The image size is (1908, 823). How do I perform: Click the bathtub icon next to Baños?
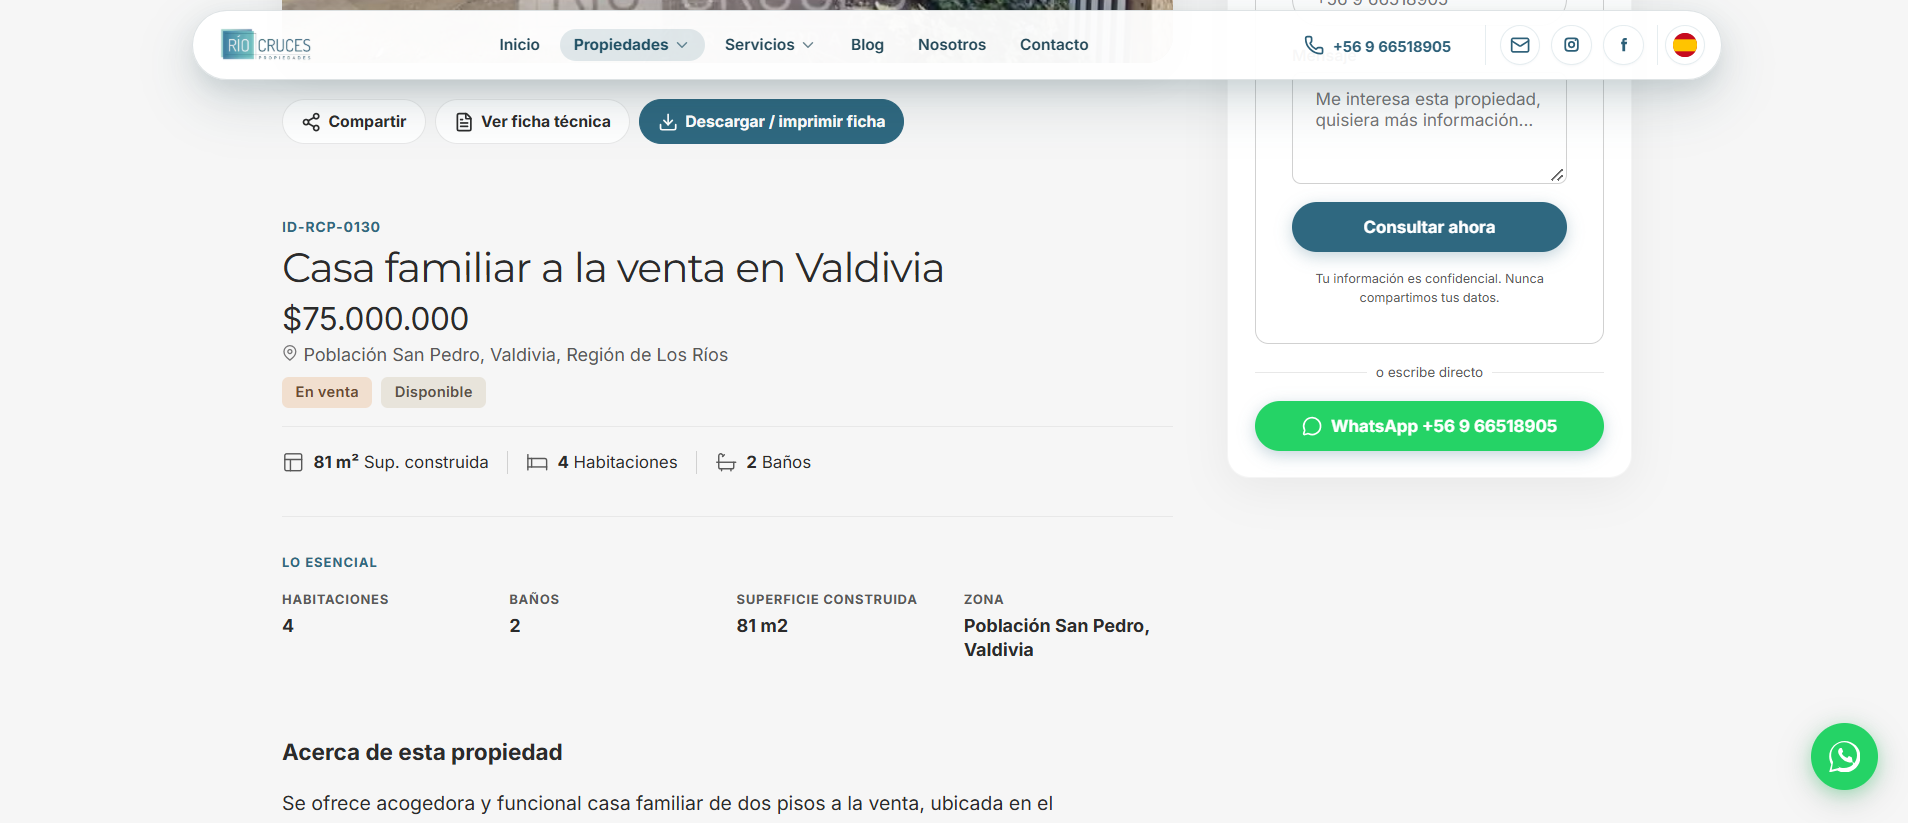pyautogui.click(x=726, y=462)
